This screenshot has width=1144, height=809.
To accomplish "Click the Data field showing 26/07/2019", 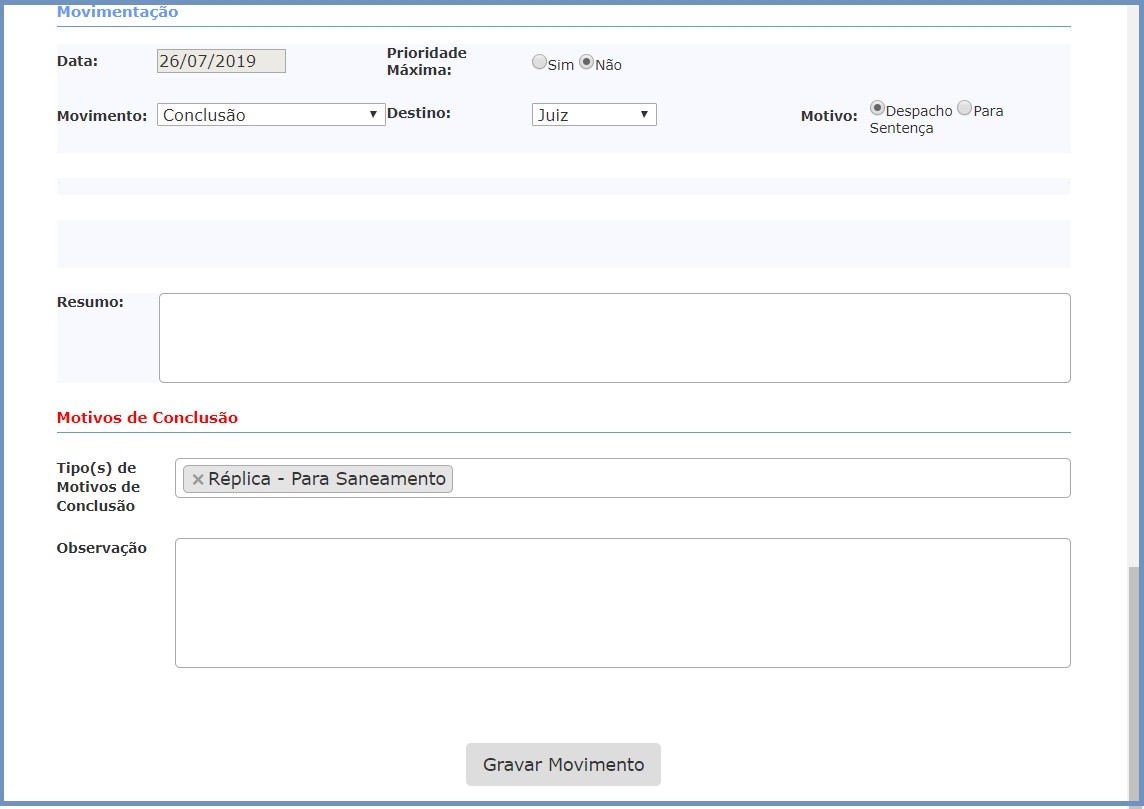I will click(221, 61).
